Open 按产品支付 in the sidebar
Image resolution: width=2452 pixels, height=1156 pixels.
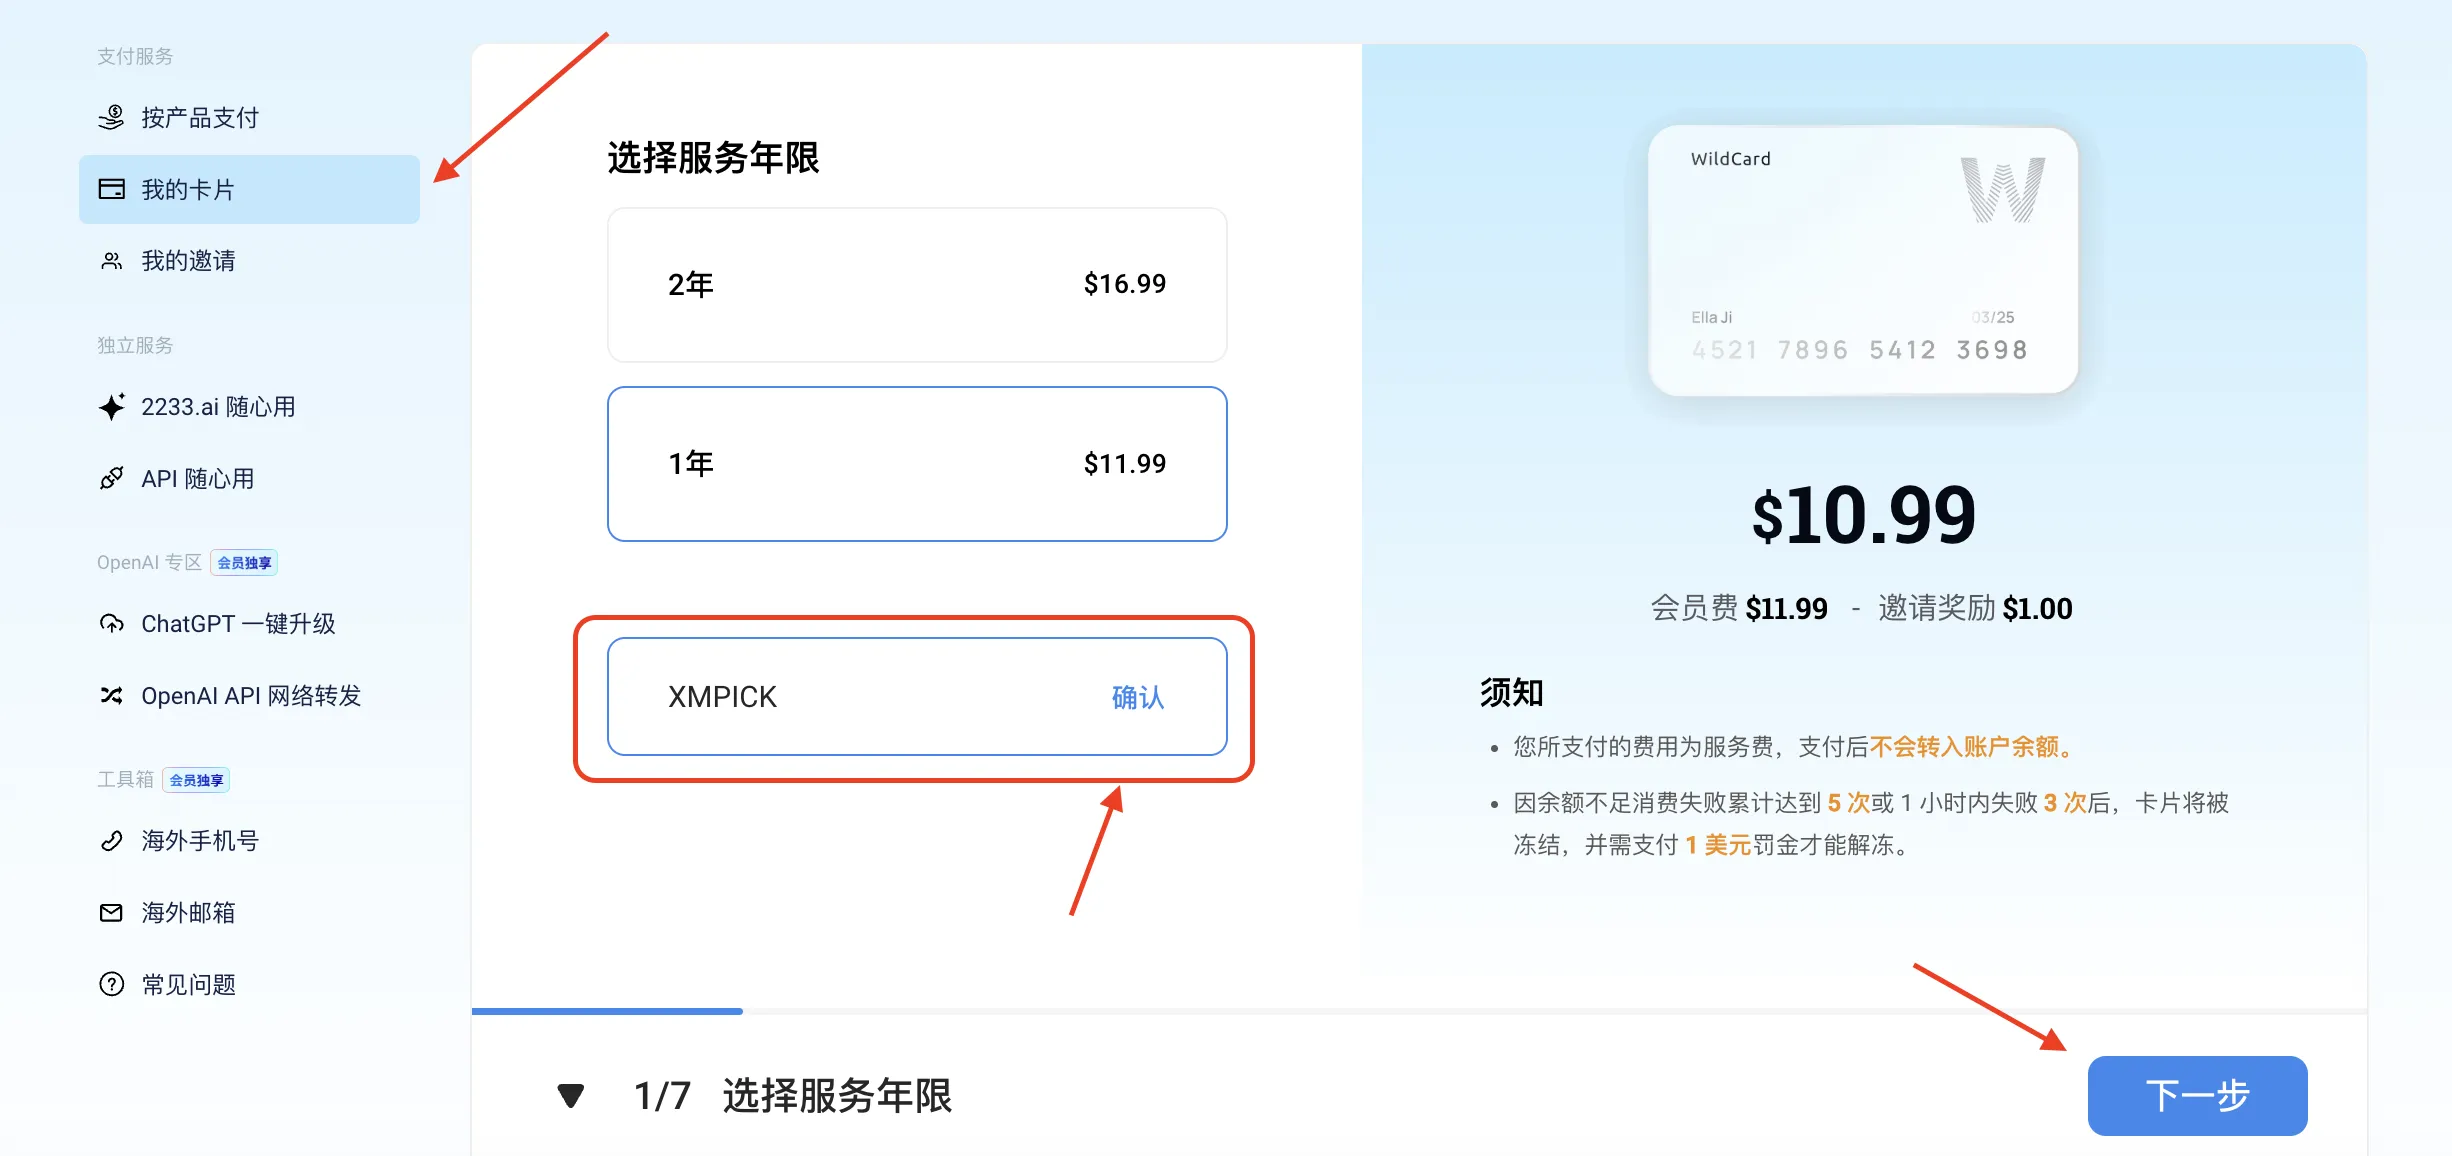point(249,118)
